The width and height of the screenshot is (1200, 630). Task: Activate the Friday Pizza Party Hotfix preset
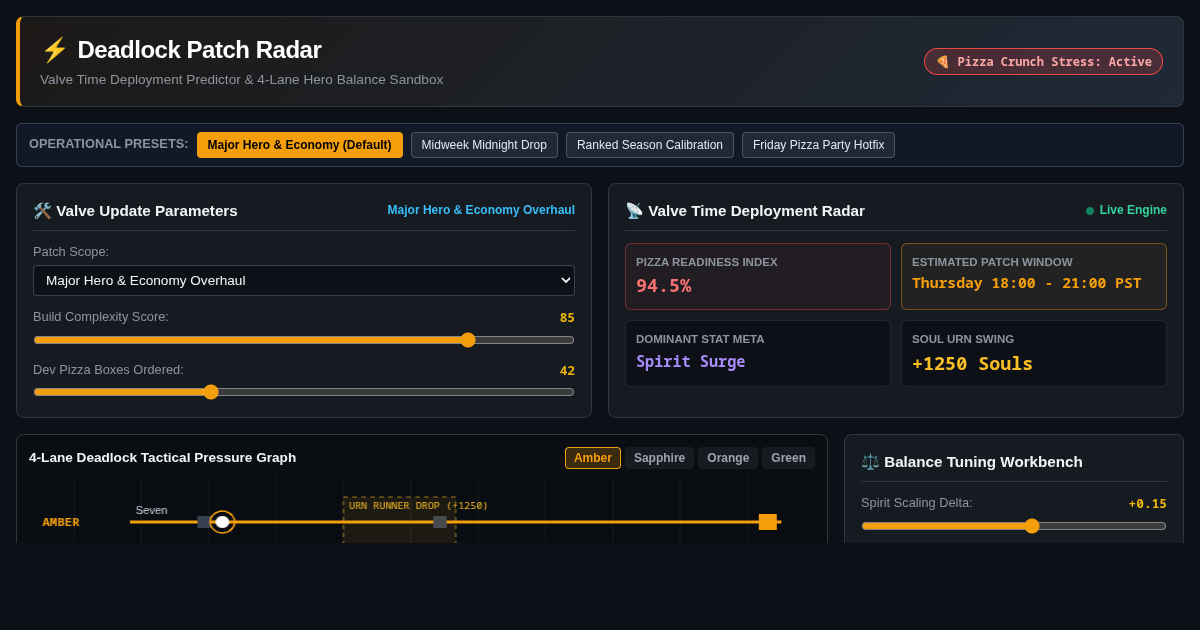tap(818, 145)
